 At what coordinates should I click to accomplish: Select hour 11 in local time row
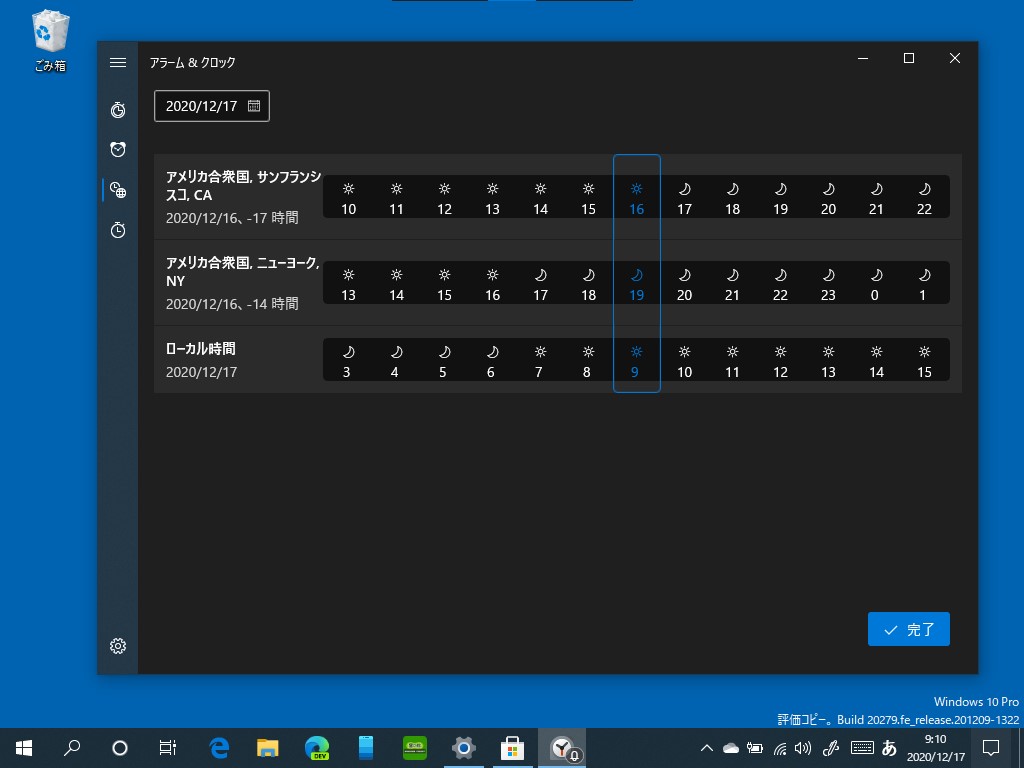coord(733,362)
